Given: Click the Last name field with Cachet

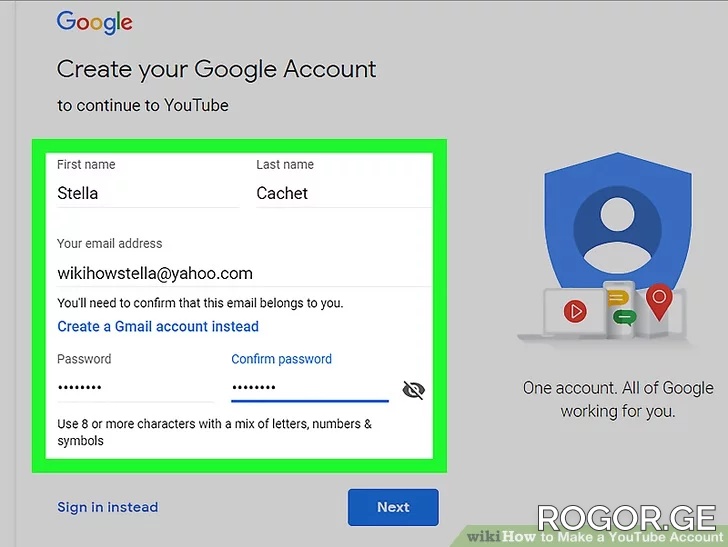Looking at the screenshot, I should 344,193.
